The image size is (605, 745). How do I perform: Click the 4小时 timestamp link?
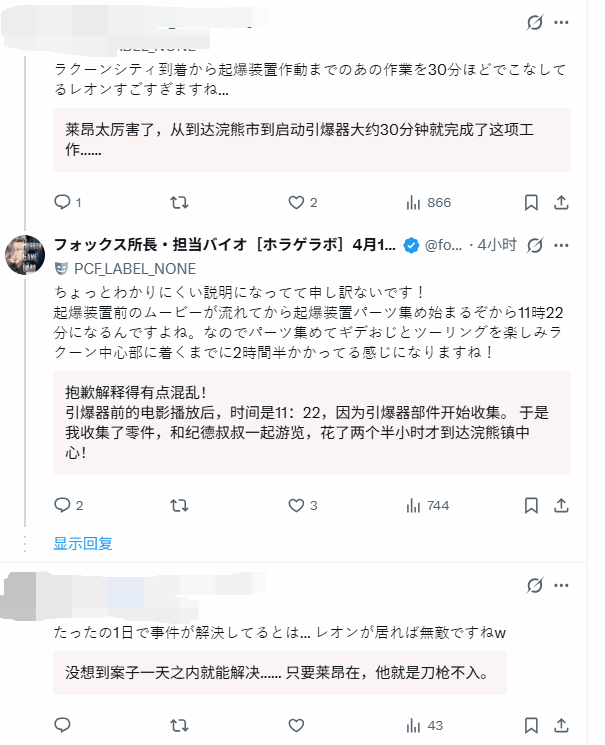tap(496, 245)
